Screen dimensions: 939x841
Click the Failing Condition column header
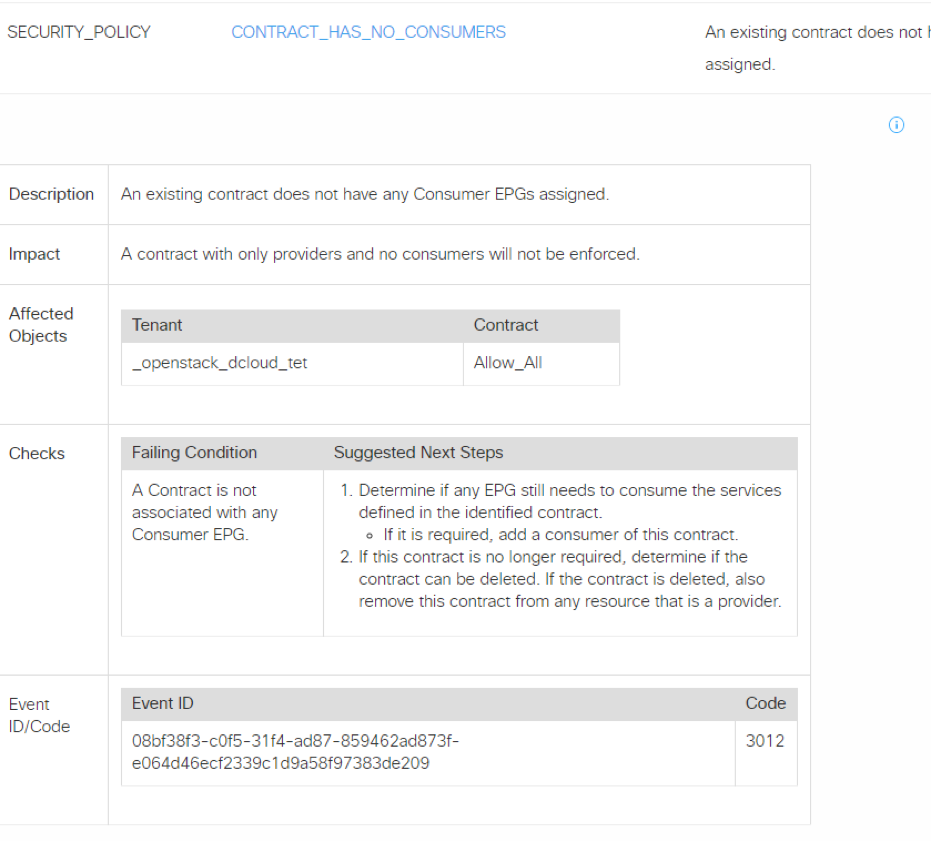pyautogui.click(x=194, y=452)
